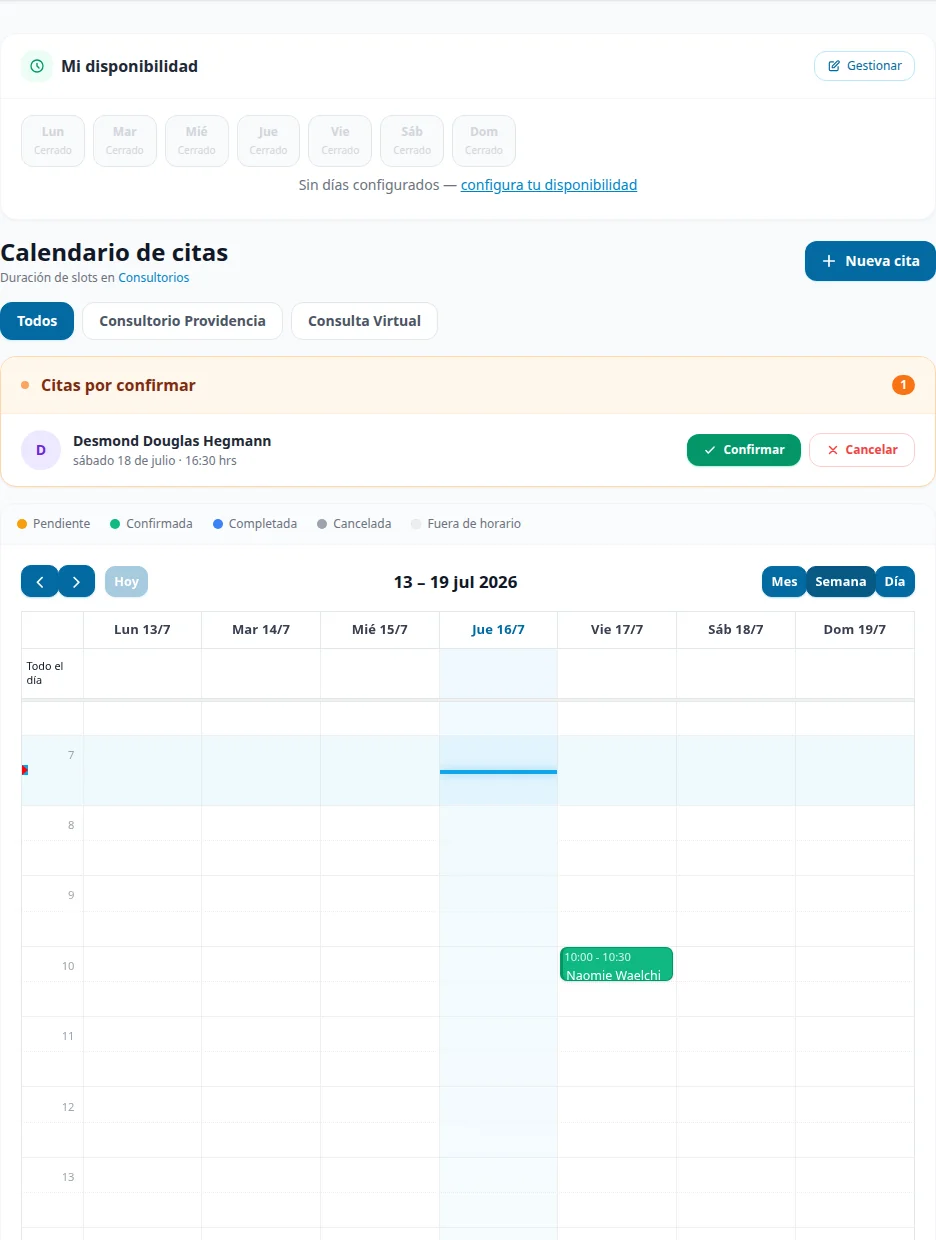The width and height of the screenshot is (936, 1240).
Task: Click the Todo el día row label
Action: (x=45, y=673)
